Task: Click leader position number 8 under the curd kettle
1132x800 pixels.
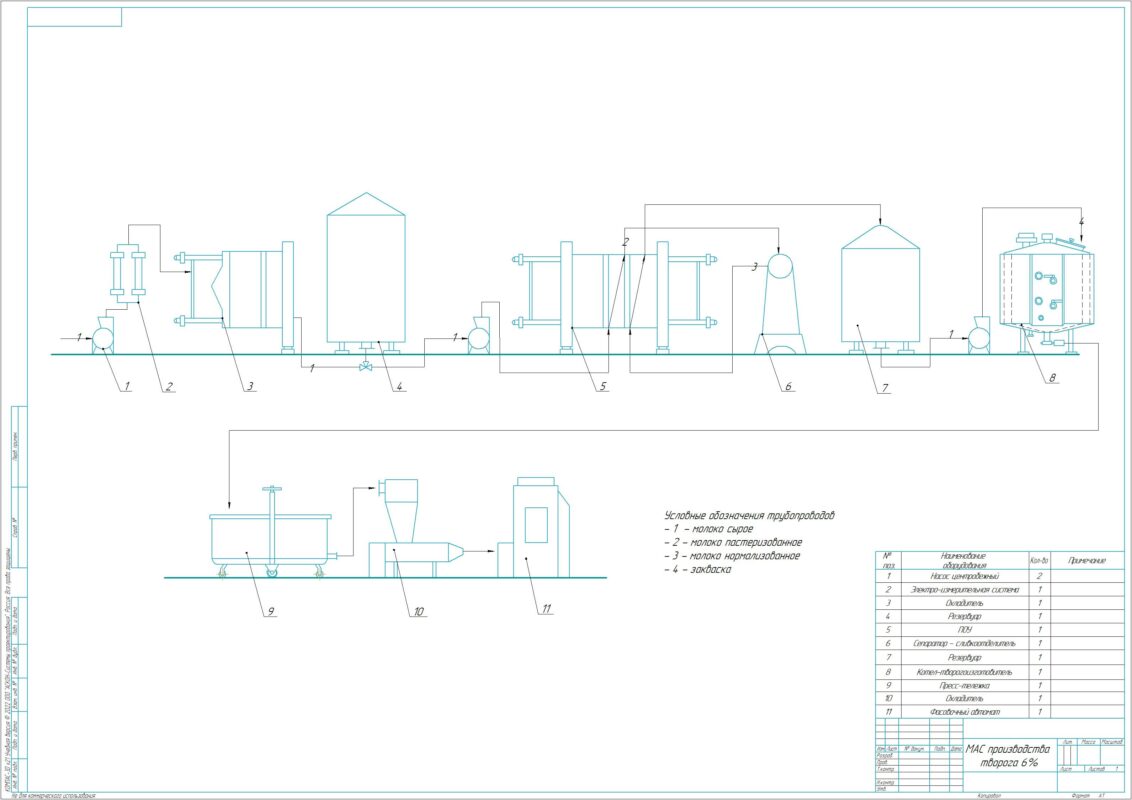Action: click(1053, 378)
